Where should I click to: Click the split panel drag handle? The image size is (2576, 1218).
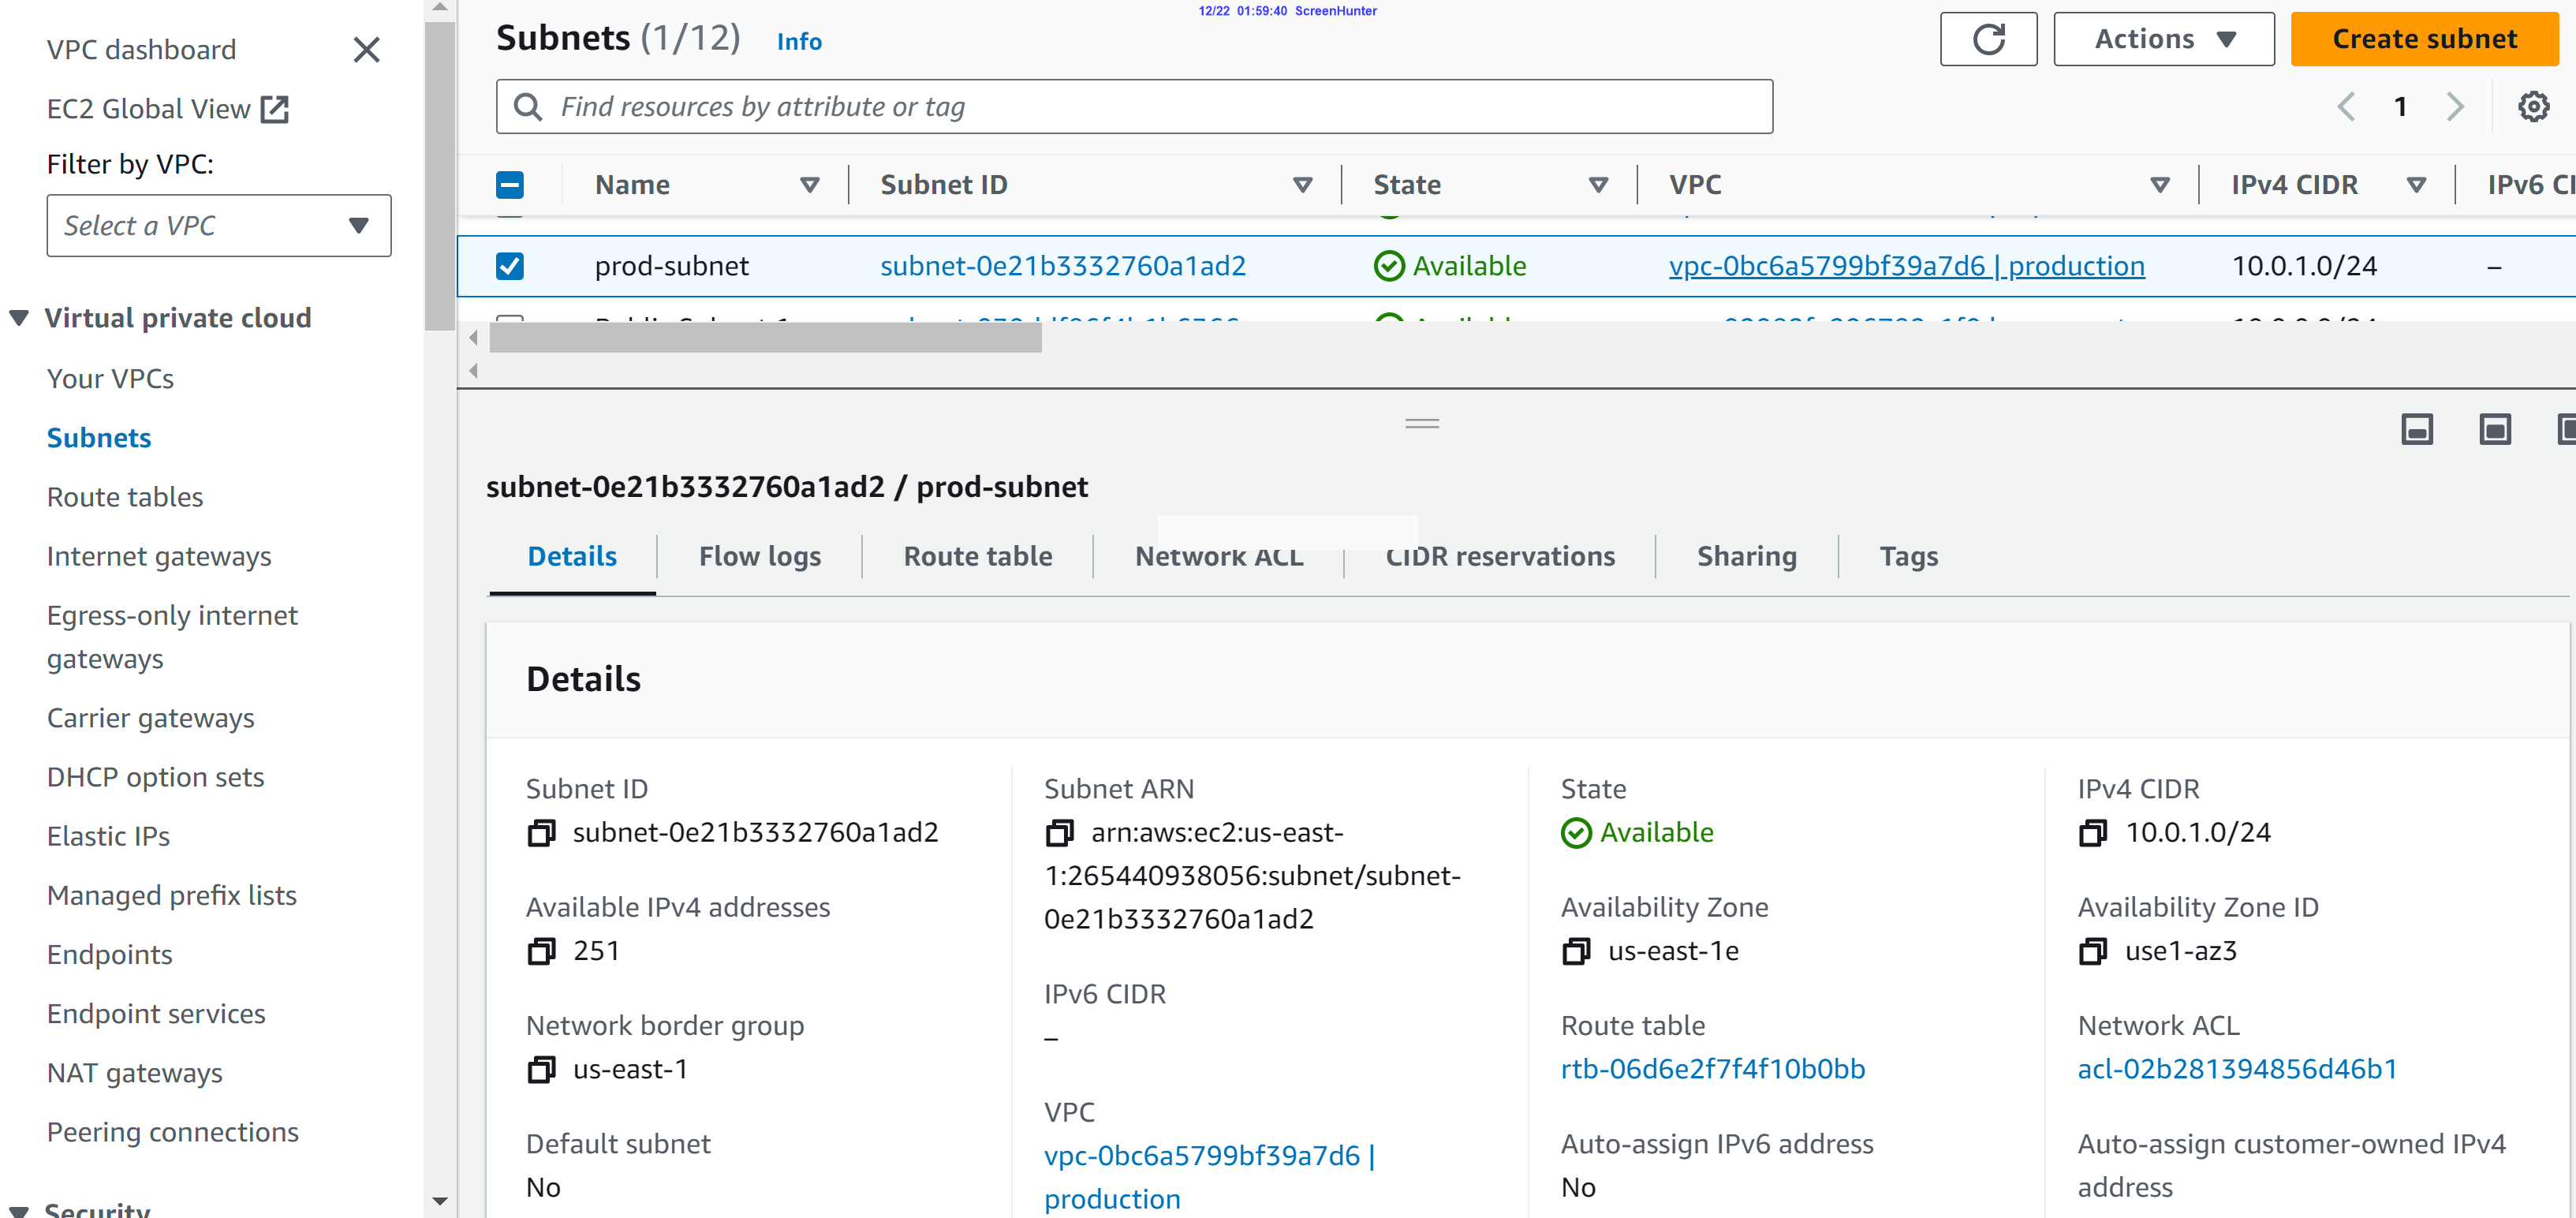pos(1421,423)
